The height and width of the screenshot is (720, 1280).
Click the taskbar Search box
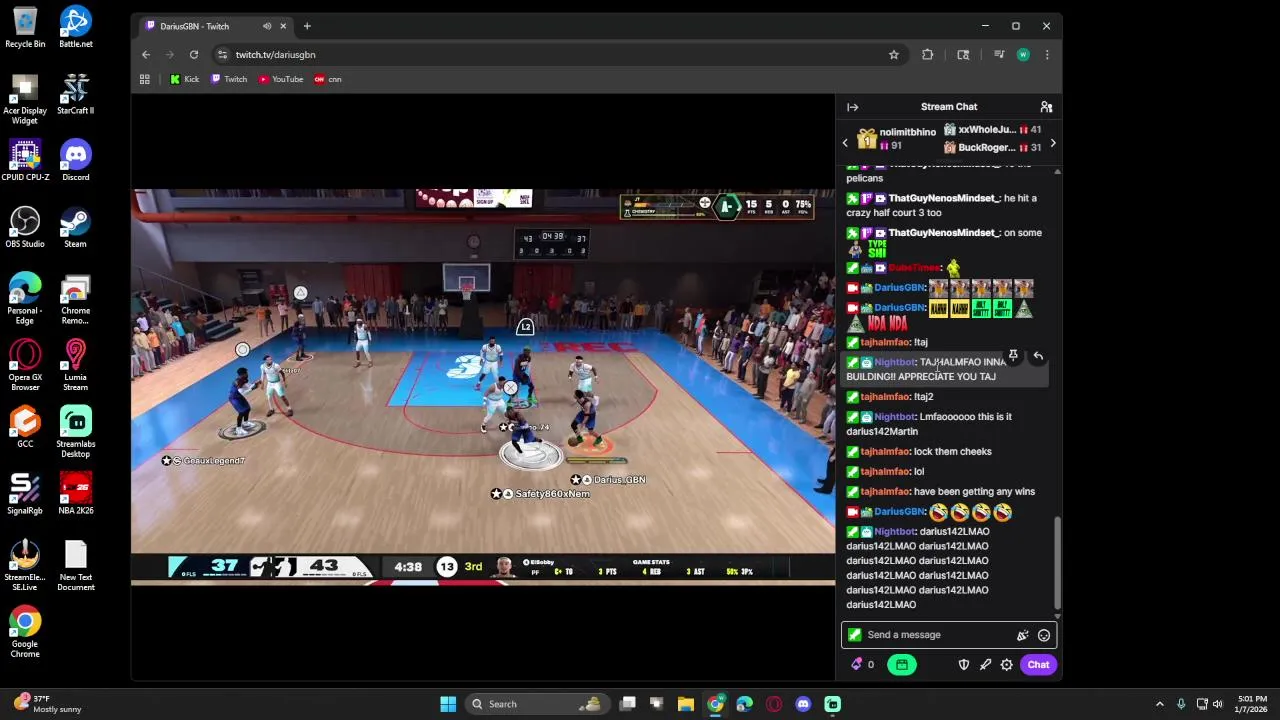click(540, 704)
